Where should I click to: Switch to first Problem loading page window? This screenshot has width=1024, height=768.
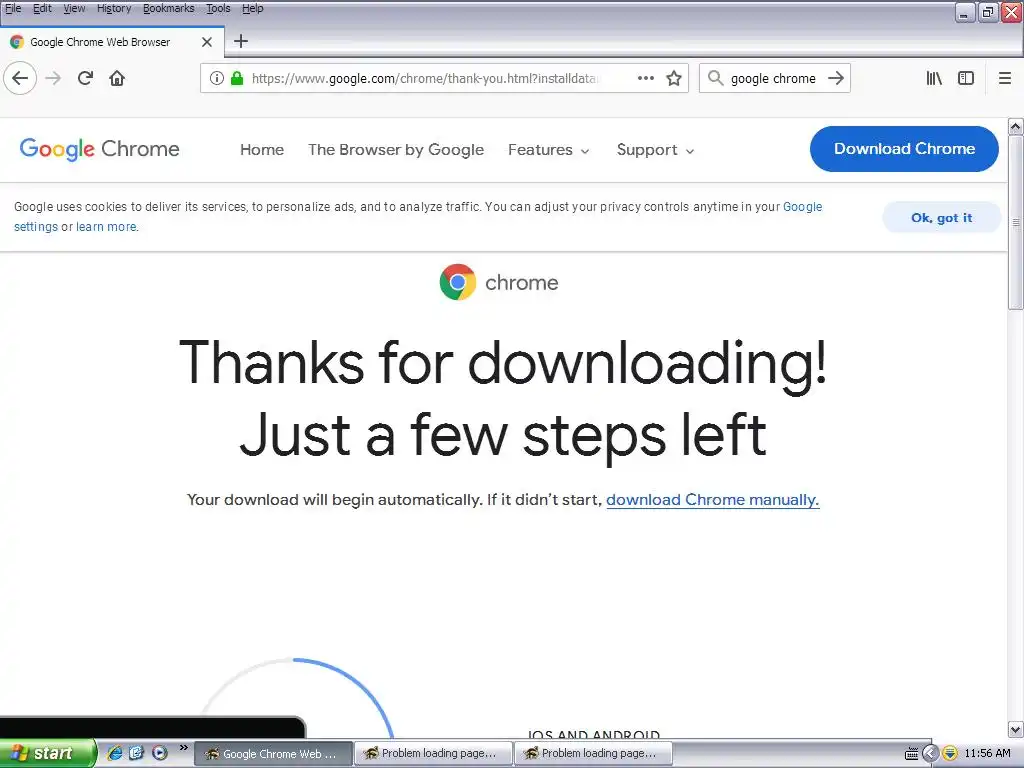(433, 754)
